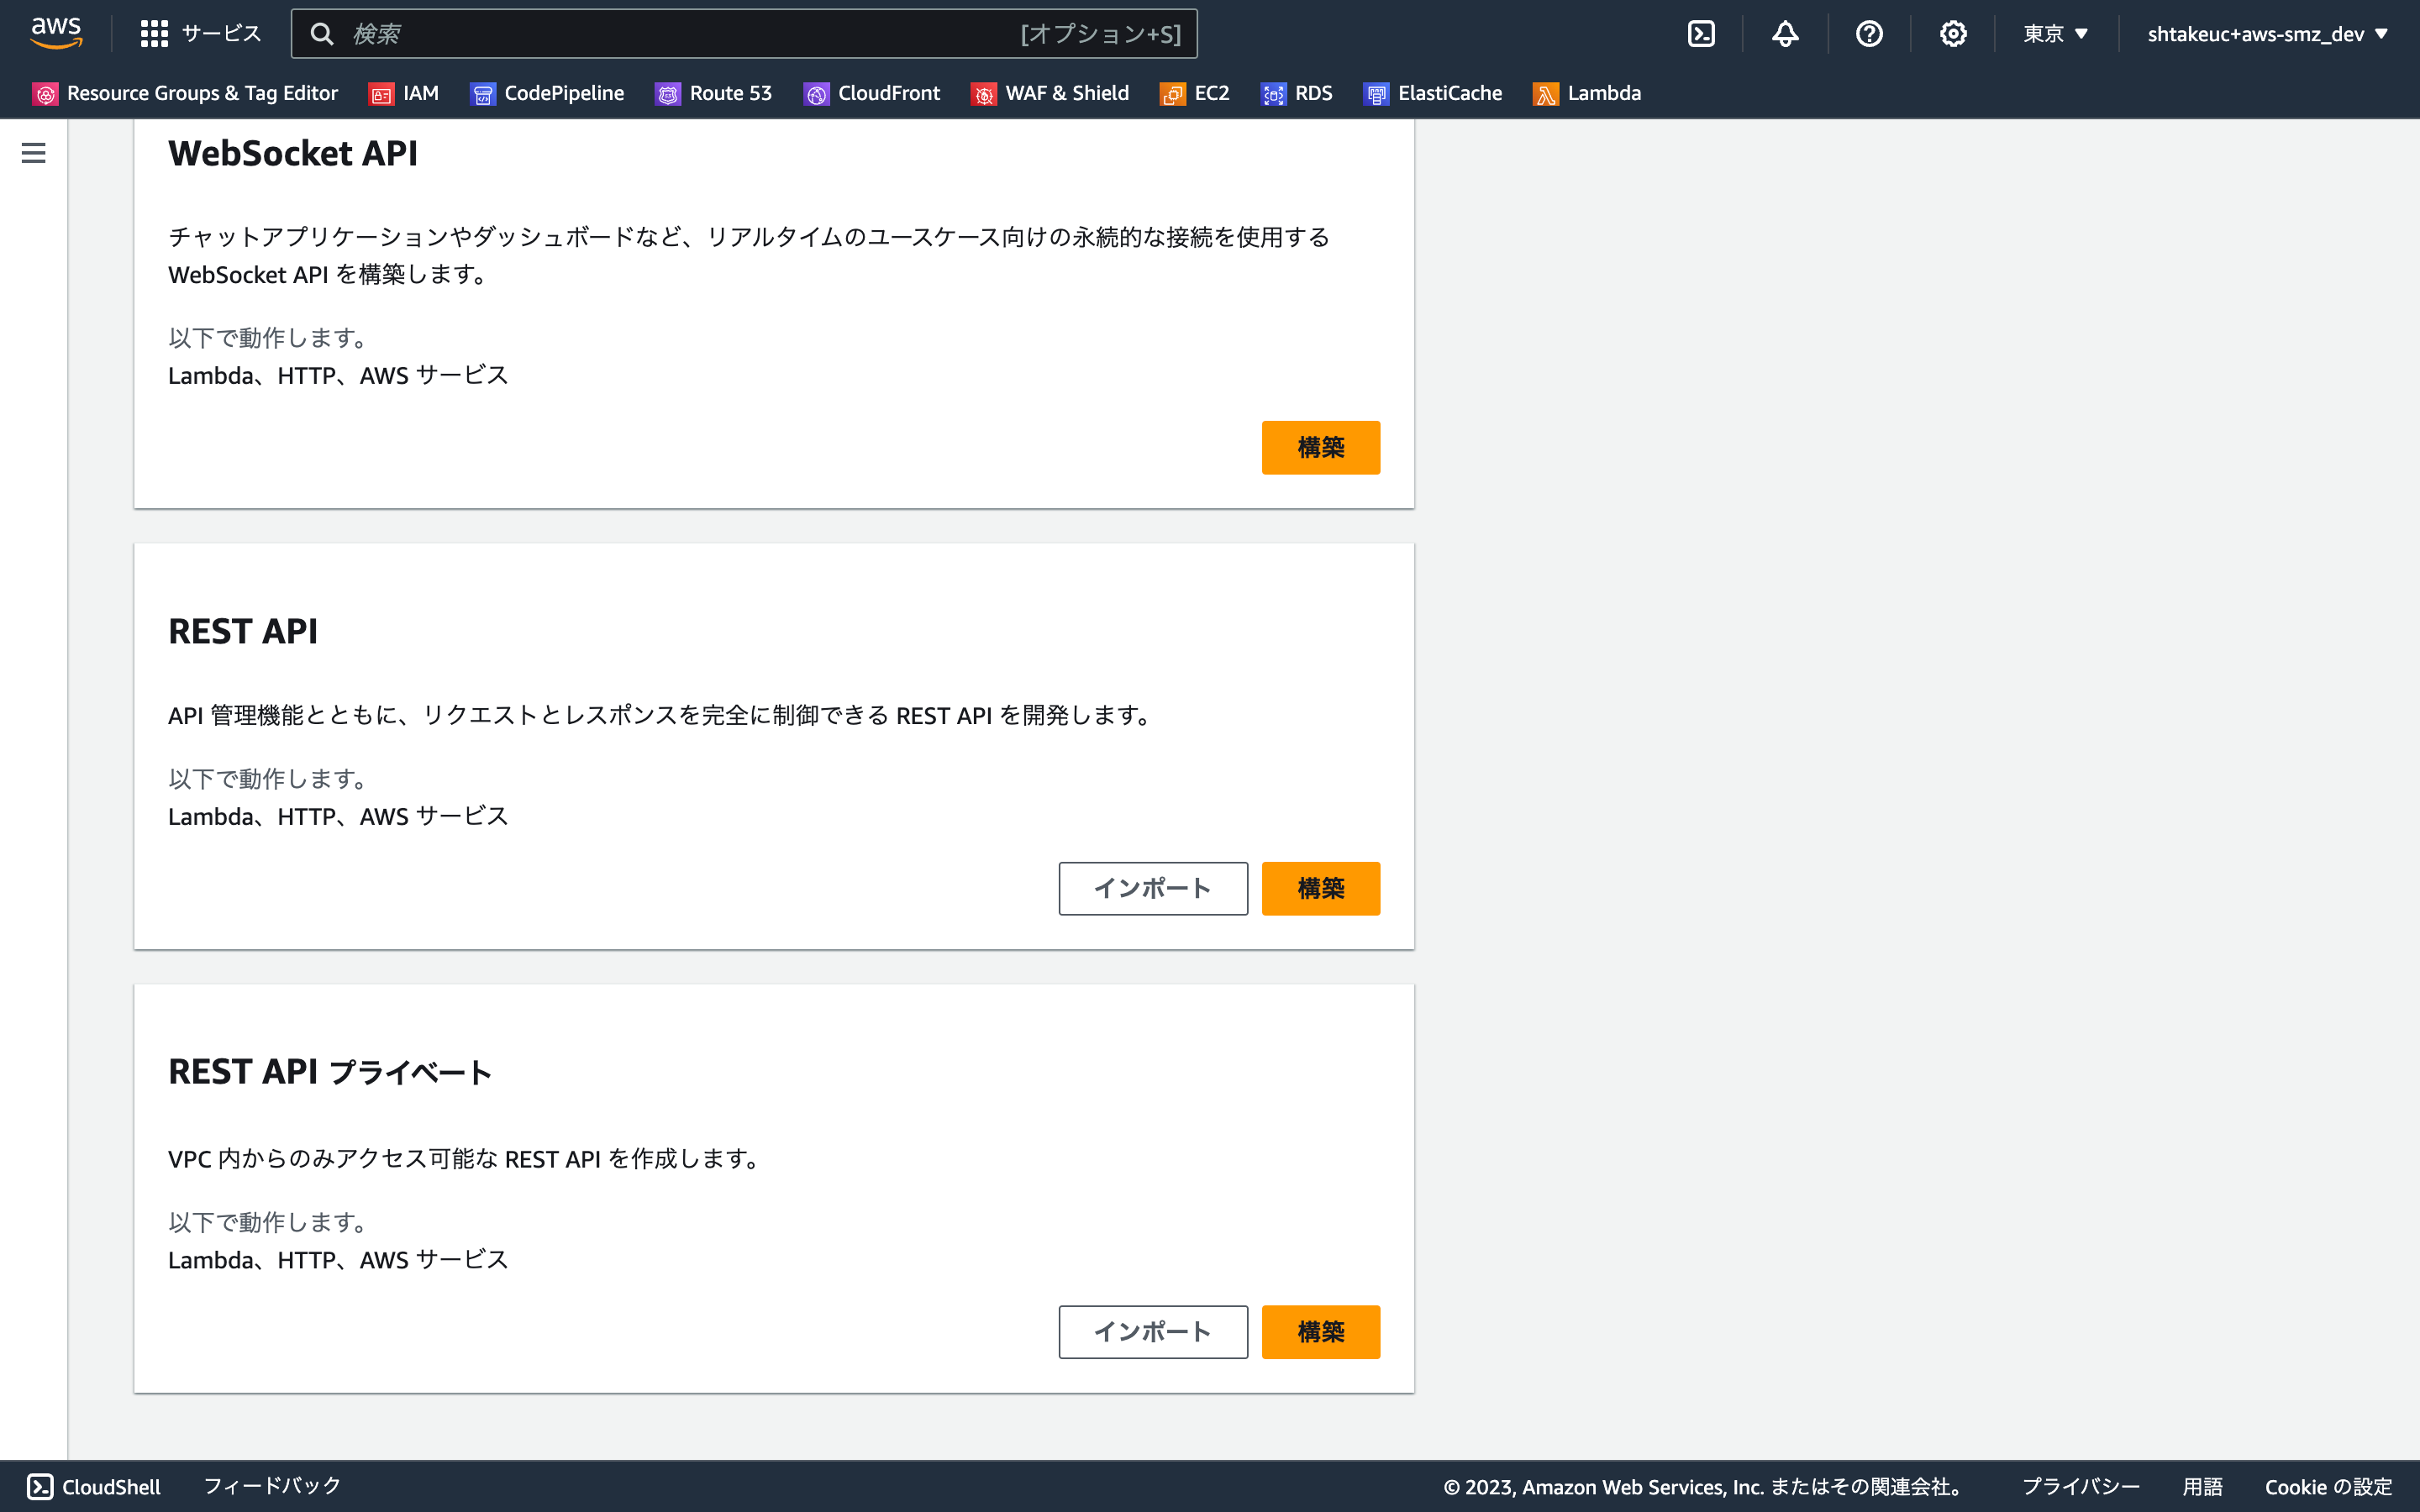
Task: Open the settings gear icon
Action: point(1953,34)
